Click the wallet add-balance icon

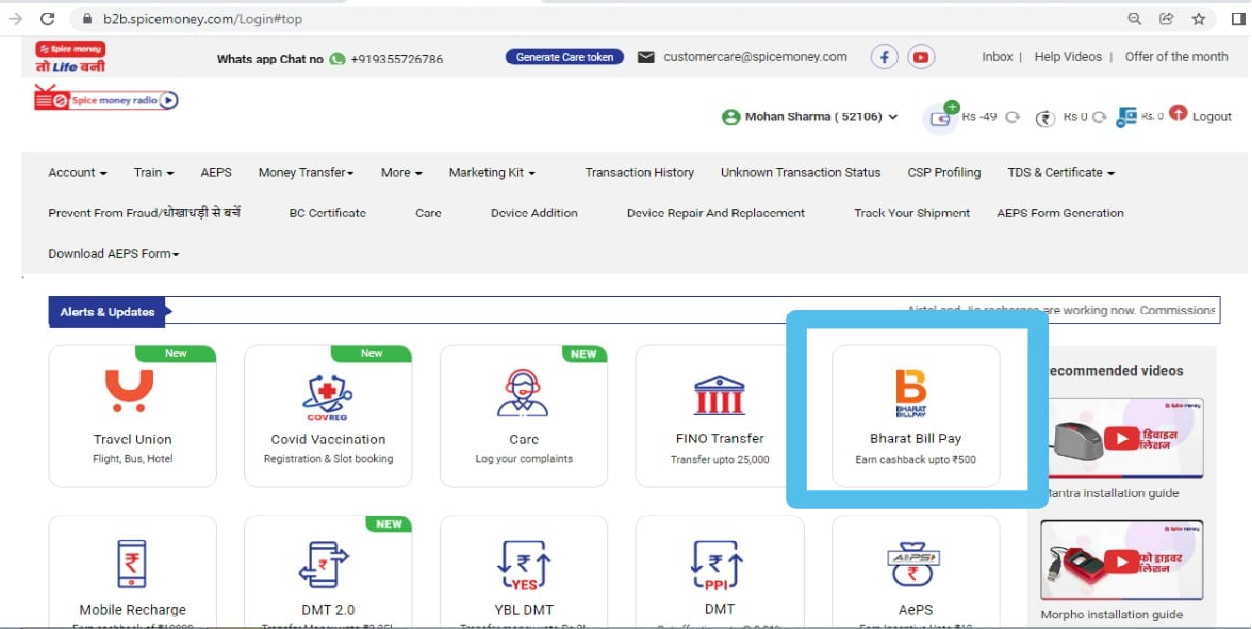[x=942, y=116]
